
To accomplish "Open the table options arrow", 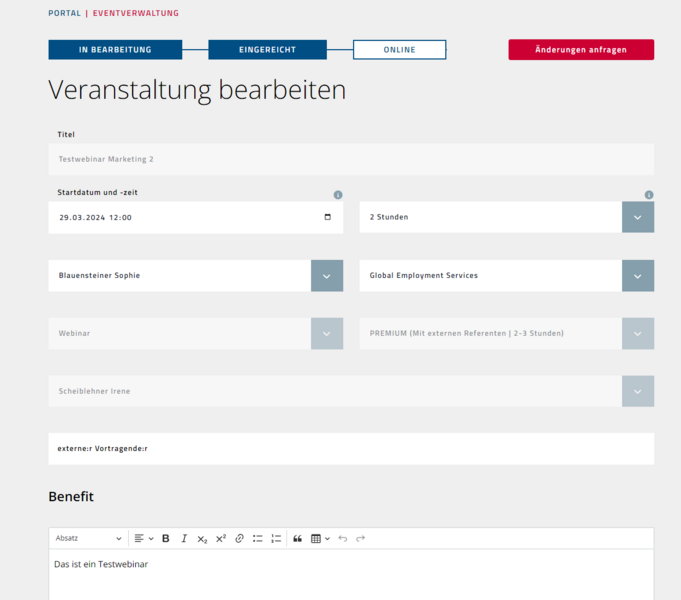I will (327, 538).
